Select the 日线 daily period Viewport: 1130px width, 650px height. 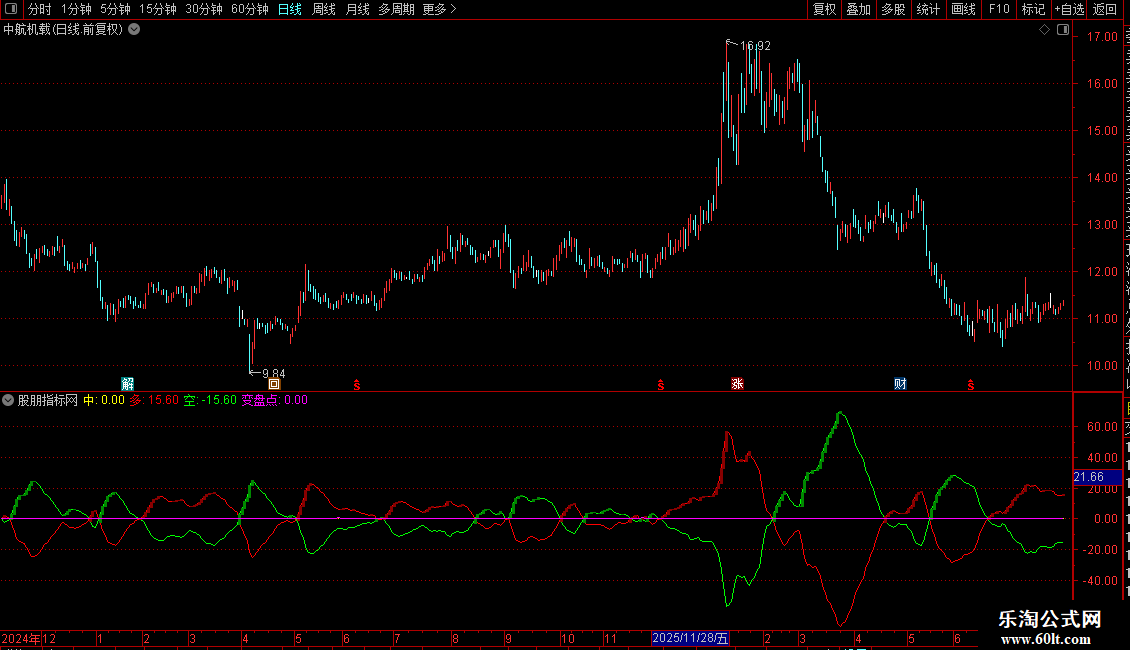click(x=290, y=9)
